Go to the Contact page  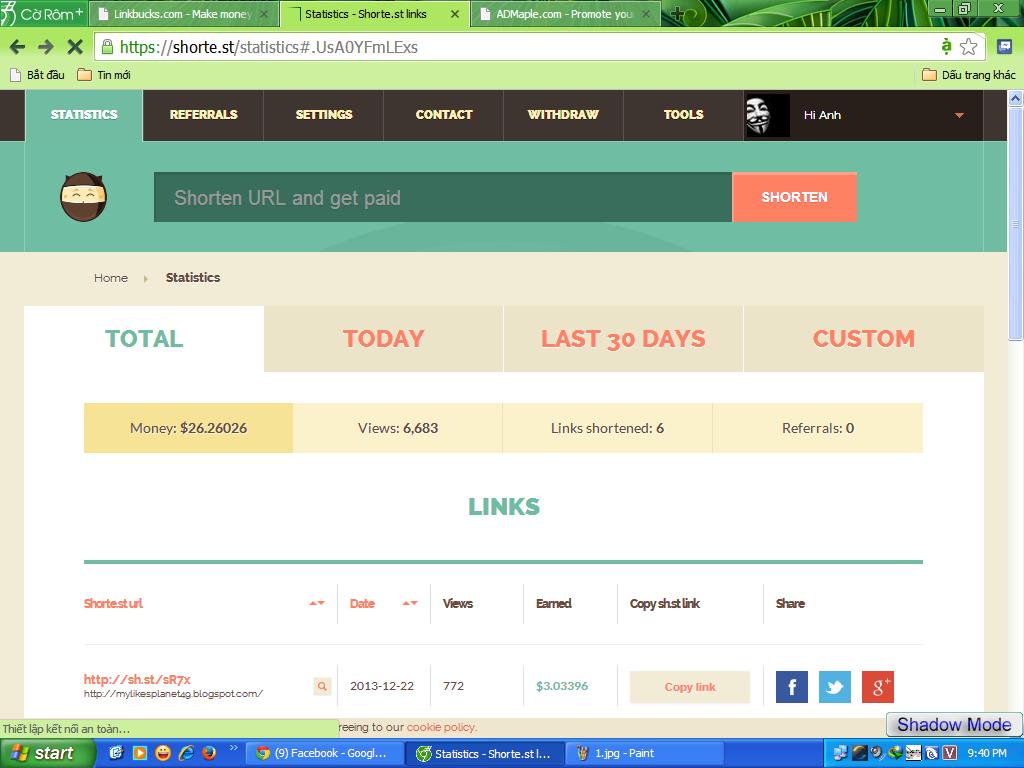[x=444, y=115]
